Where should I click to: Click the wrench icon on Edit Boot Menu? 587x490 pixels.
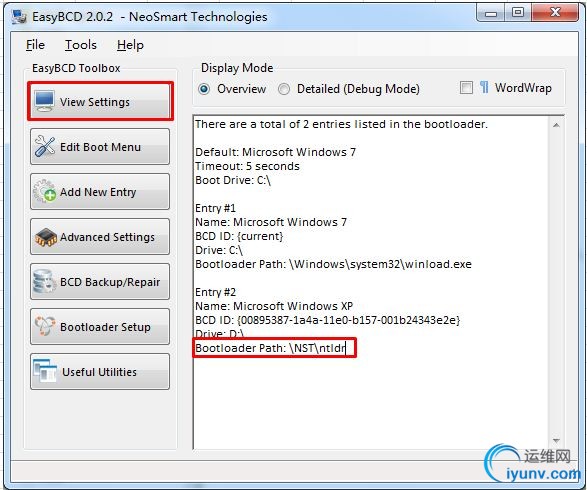pyautogui.click(x=45, y=146)
